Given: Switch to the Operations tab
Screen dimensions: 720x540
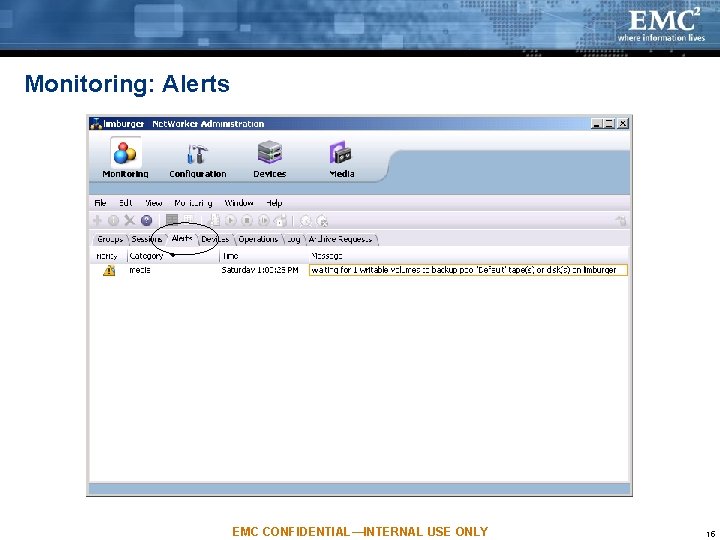Looking at the screenshot, I should click(258, 239).
